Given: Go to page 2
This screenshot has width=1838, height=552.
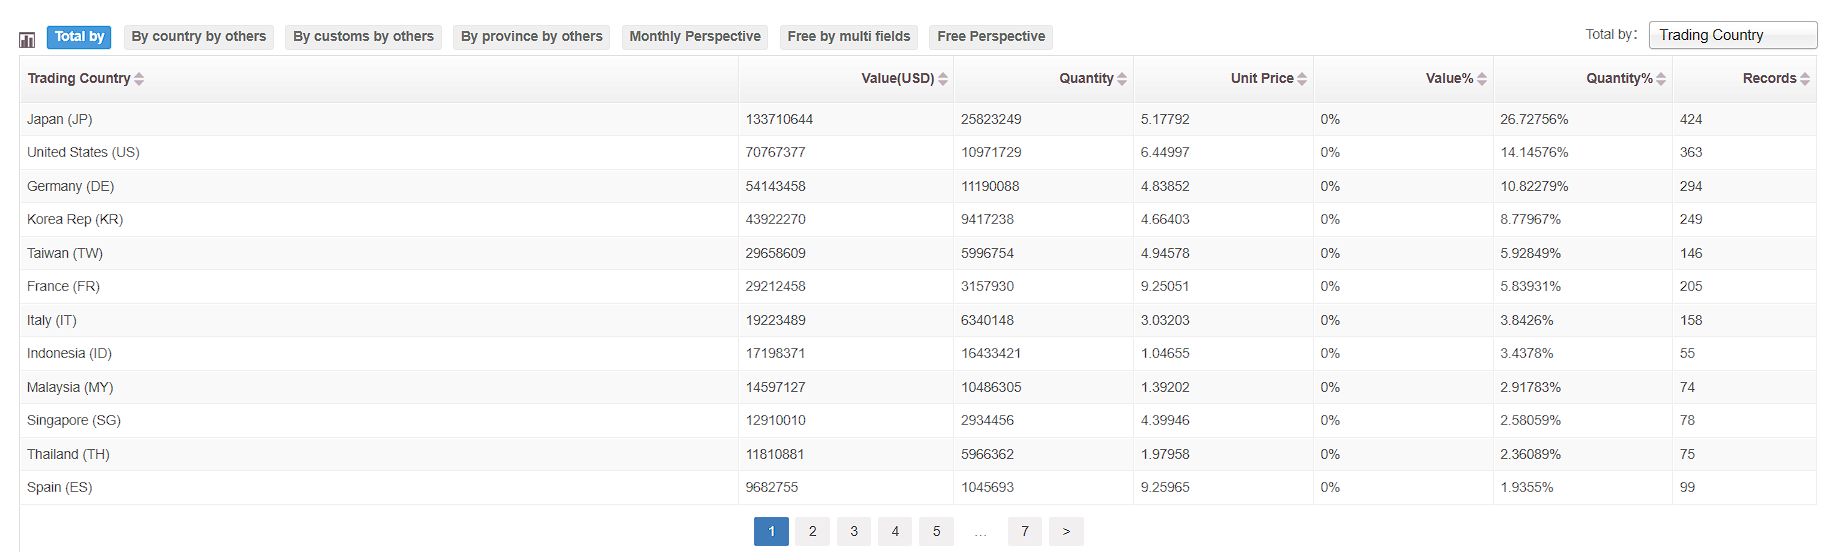Looking at the screenshot, I should (x=813, y=531).
